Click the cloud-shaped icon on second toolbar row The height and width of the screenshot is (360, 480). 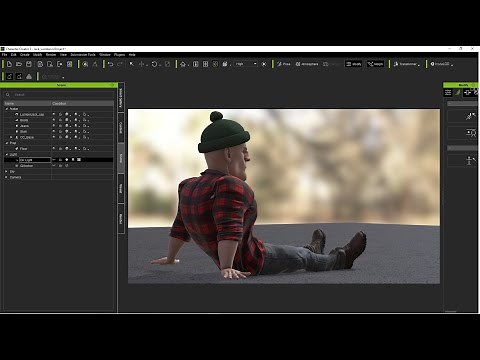[29, 77]
